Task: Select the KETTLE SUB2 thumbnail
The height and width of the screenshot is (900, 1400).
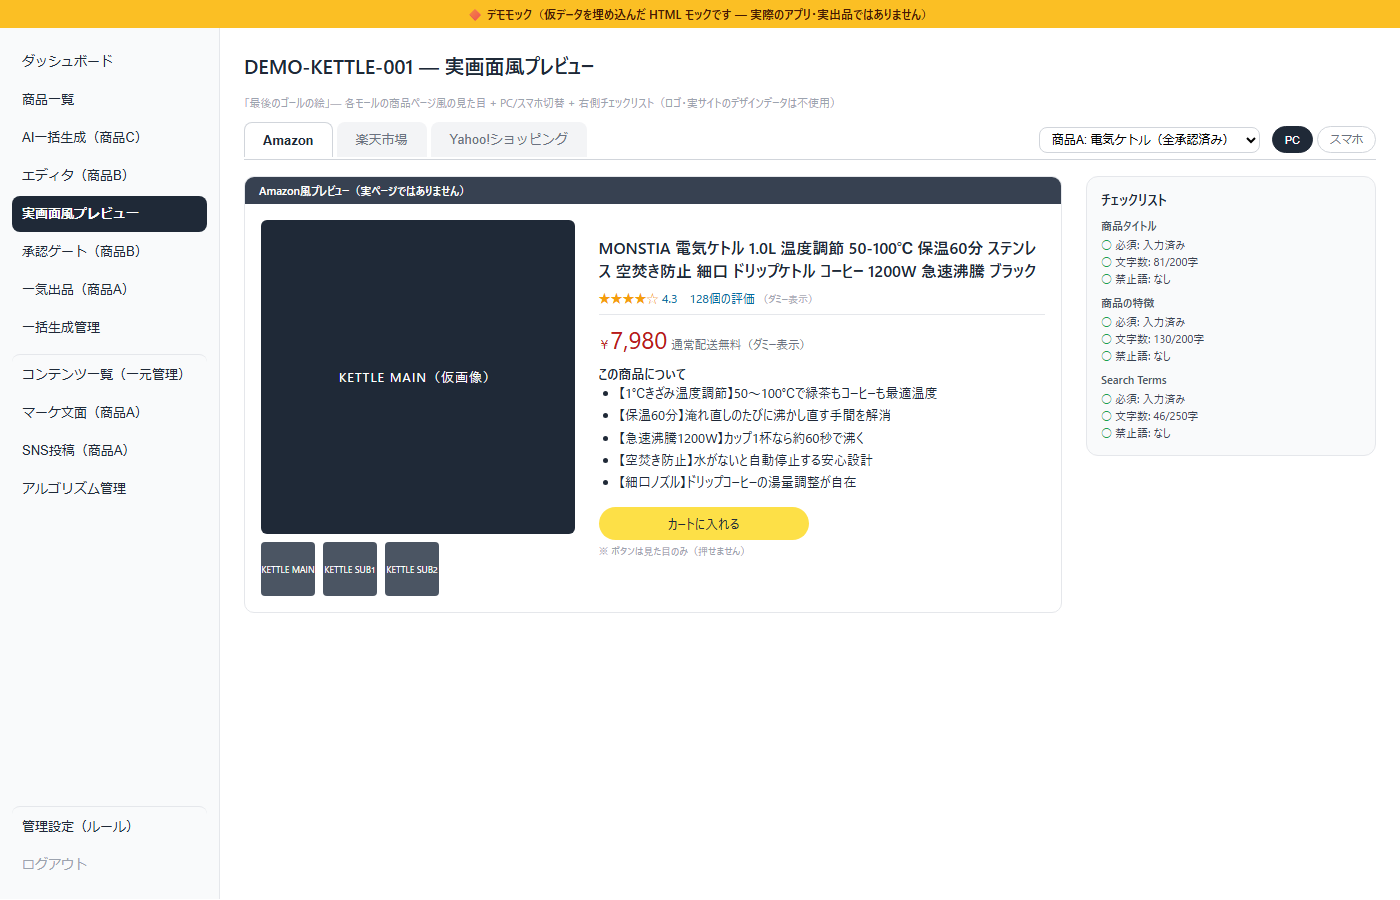Action: click(x=412, y=569)
